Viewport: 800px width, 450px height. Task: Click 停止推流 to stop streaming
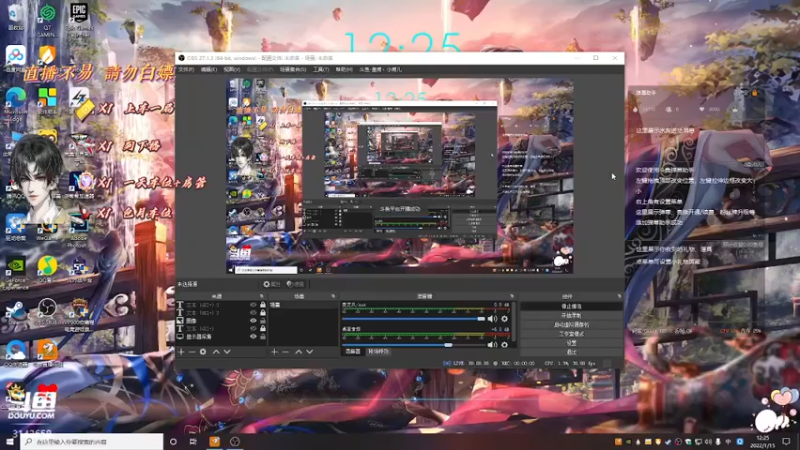[571, 306]
